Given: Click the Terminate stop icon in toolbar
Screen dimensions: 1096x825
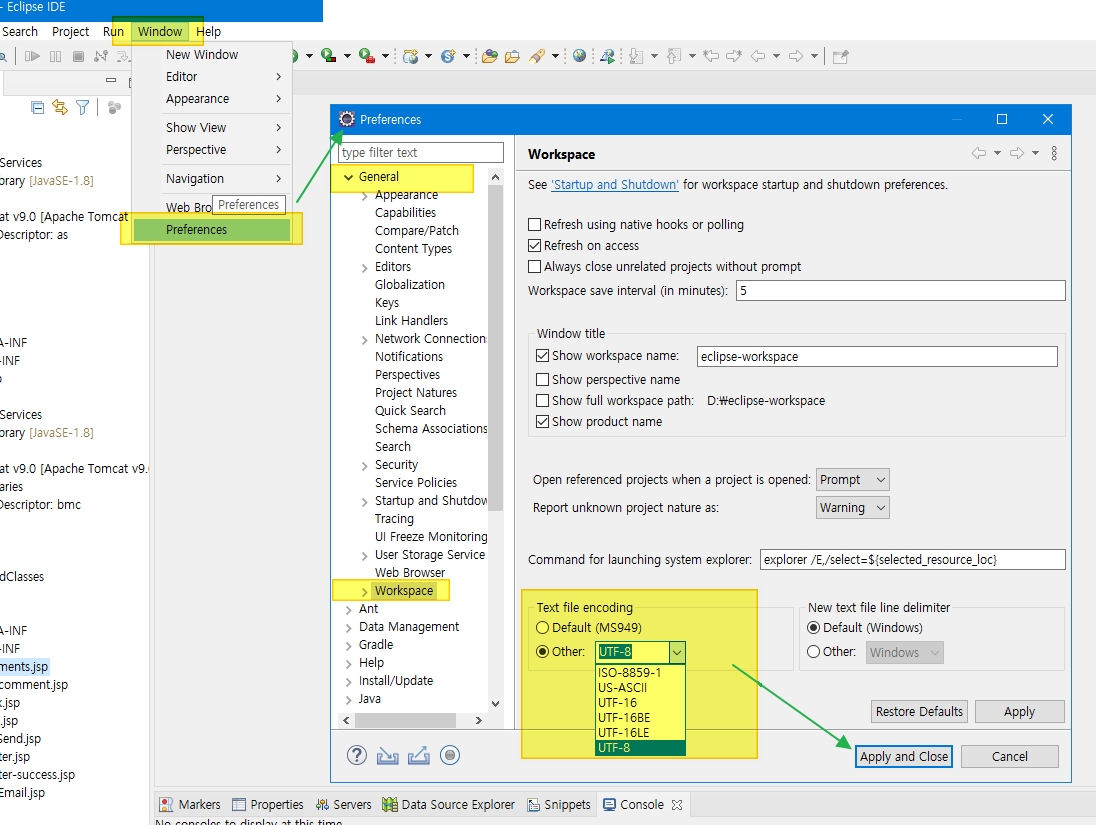Looking at the screenshot, I should [78, 56].
